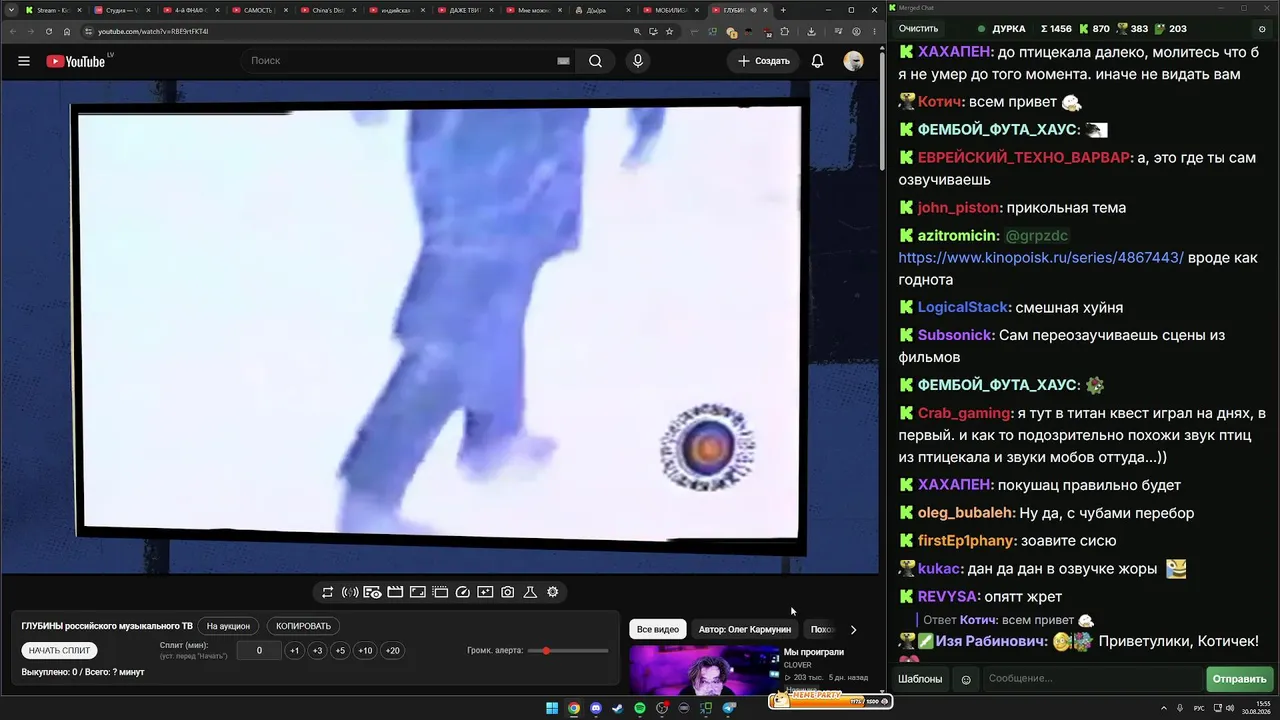
Task: Open Spotify from the taskbar
Action: click(640, 709)
